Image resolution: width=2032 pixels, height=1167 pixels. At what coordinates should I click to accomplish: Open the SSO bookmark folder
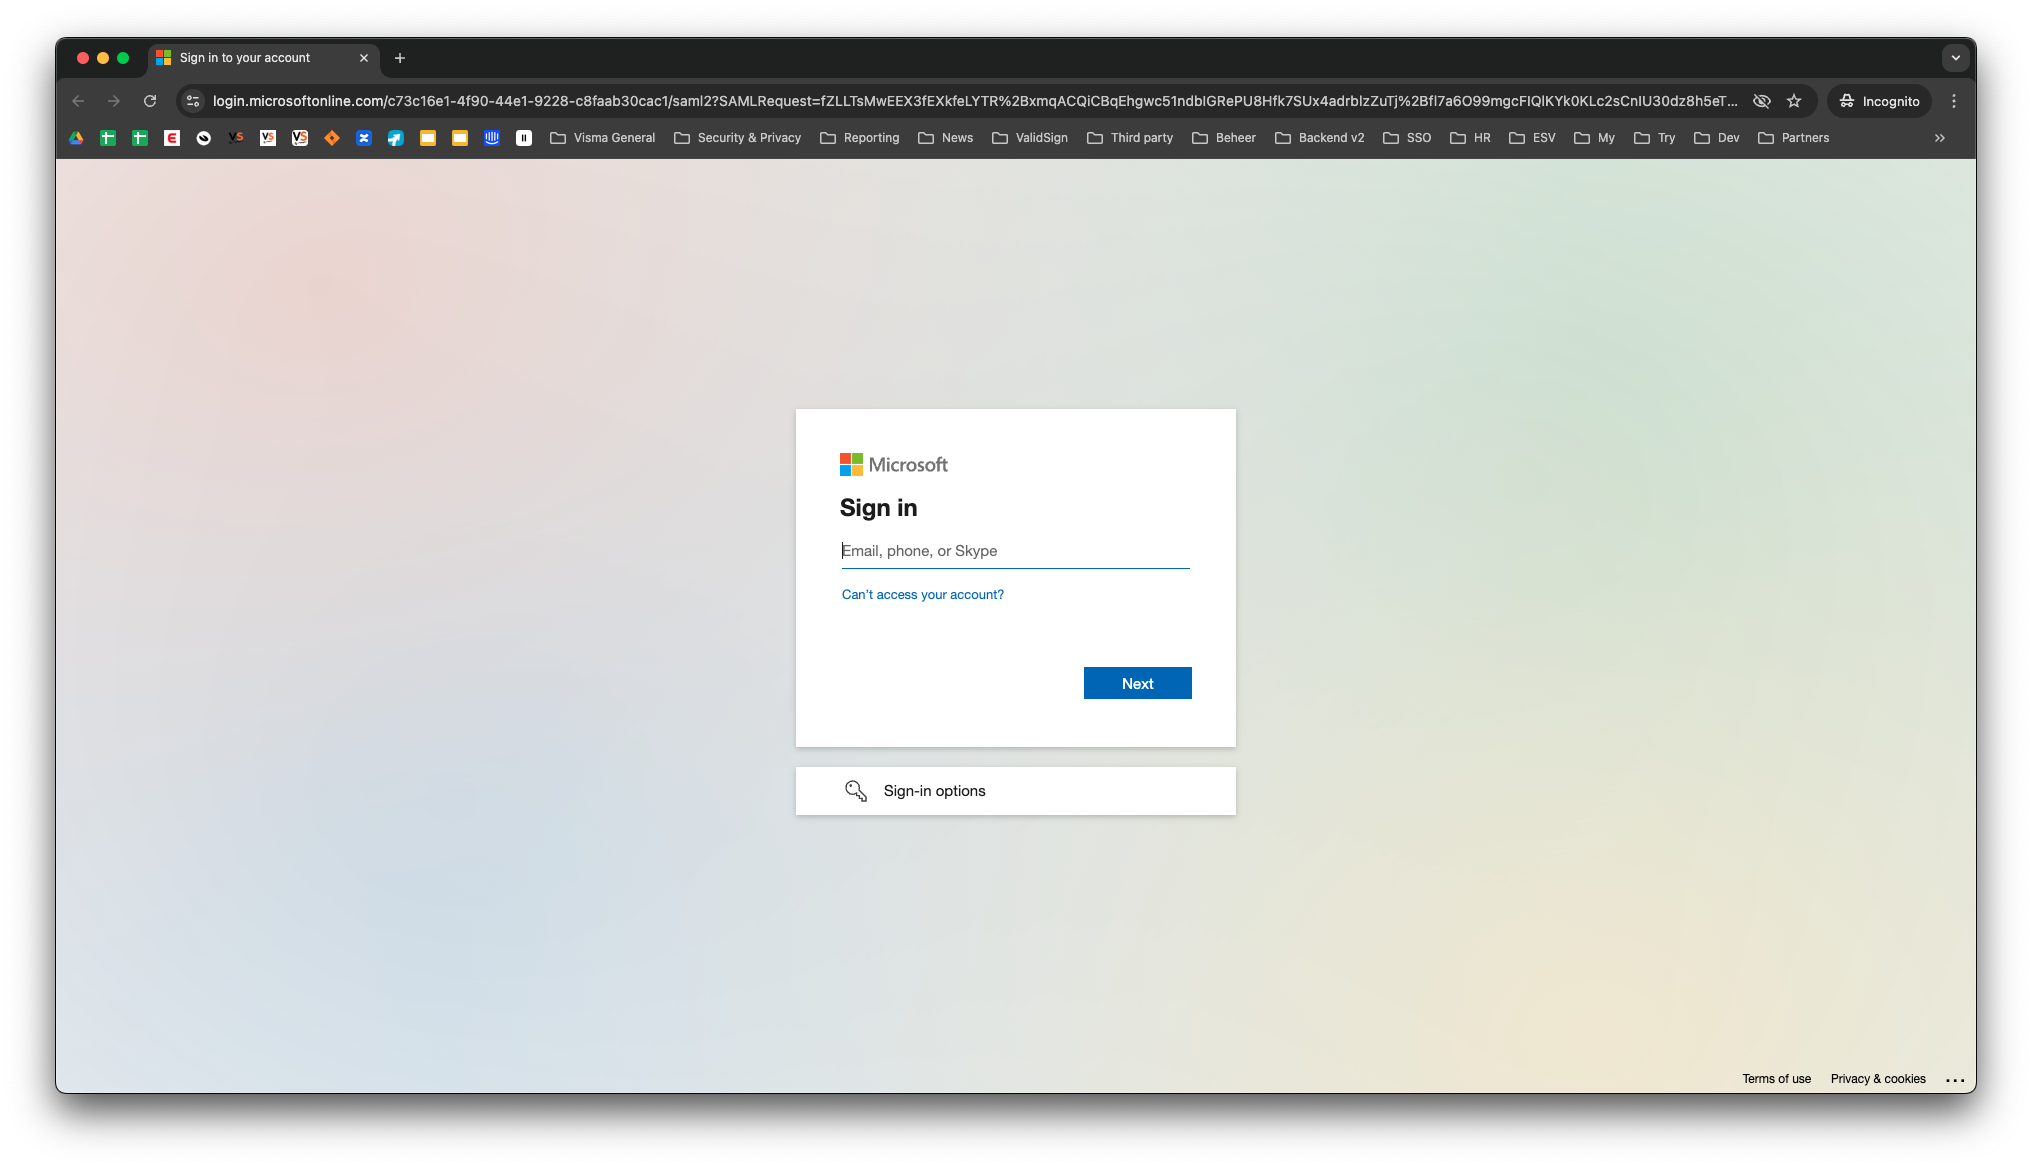1407,138
